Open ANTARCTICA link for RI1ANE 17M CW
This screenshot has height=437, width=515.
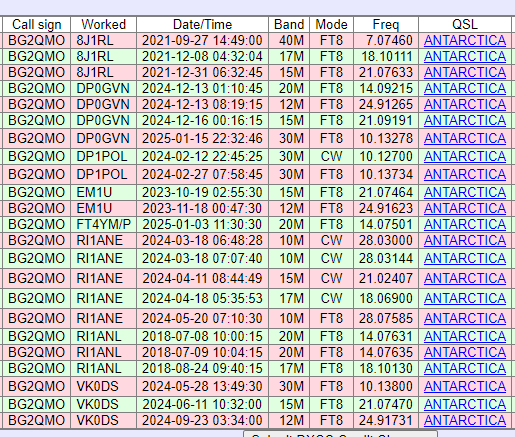pyautogui.click(x=465, y=299)
